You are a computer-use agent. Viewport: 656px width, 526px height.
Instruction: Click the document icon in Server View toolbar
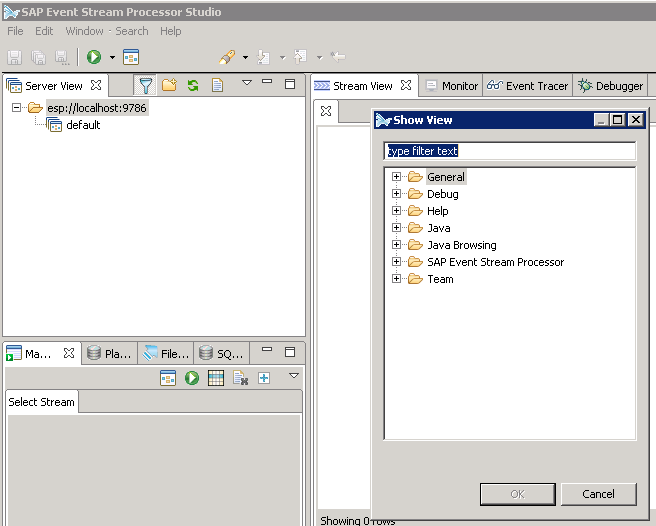pos(217,86)
